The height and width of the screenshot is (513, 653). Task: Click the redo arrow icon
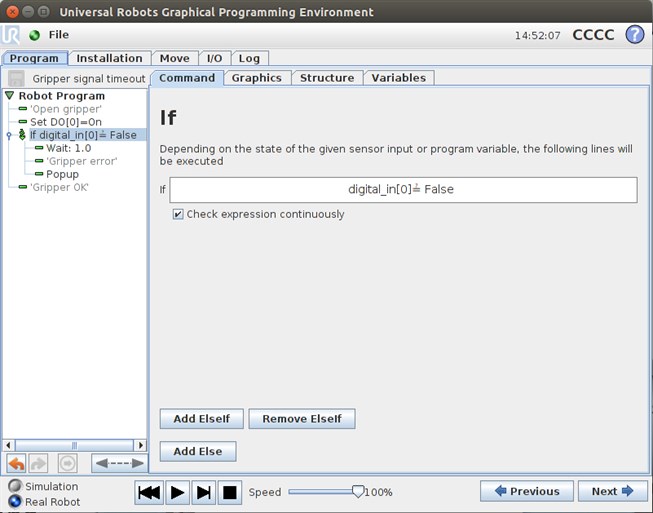38,463
